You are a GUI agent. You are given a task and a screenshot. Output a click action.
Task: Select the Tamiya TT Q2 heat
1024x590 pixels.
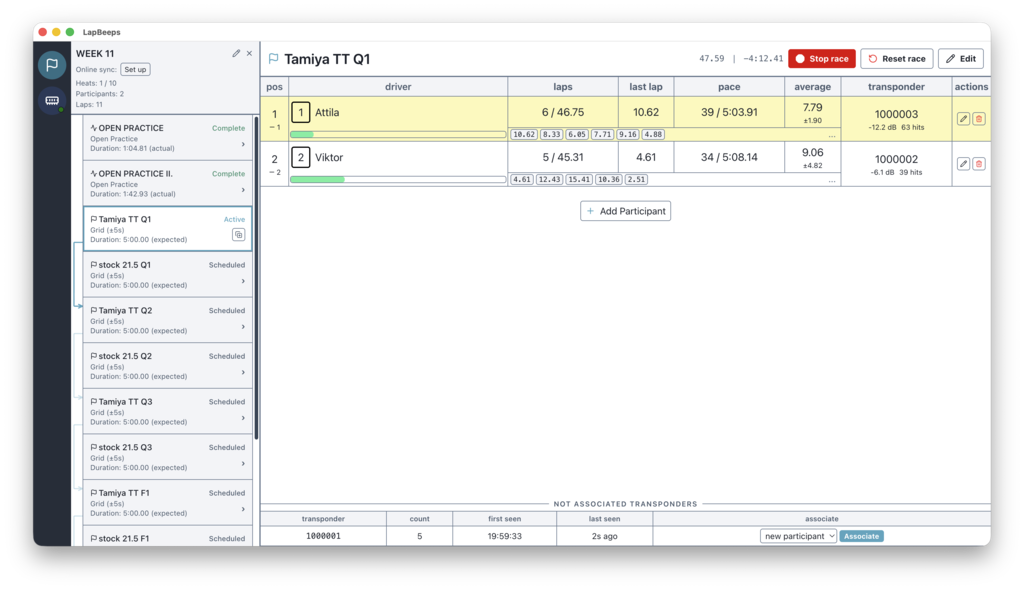click(167, 320)
